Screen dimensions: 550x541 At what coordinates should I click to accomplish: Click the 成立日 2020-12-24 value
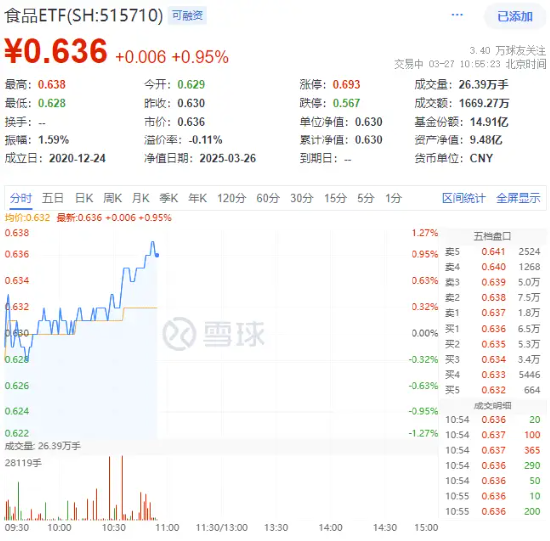[77, 158]
